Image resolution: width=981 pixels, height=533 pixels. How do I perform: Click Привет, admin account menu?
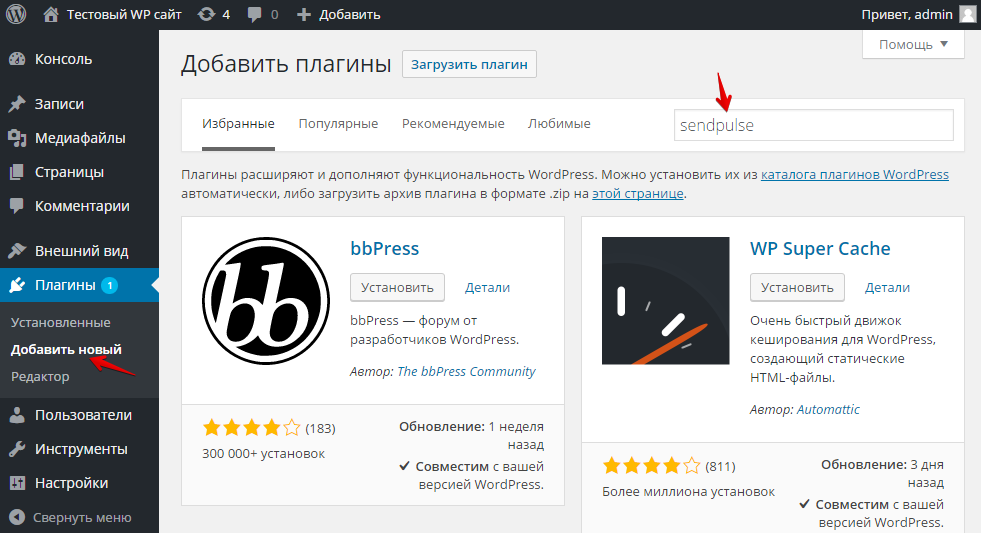coord(907,14)
